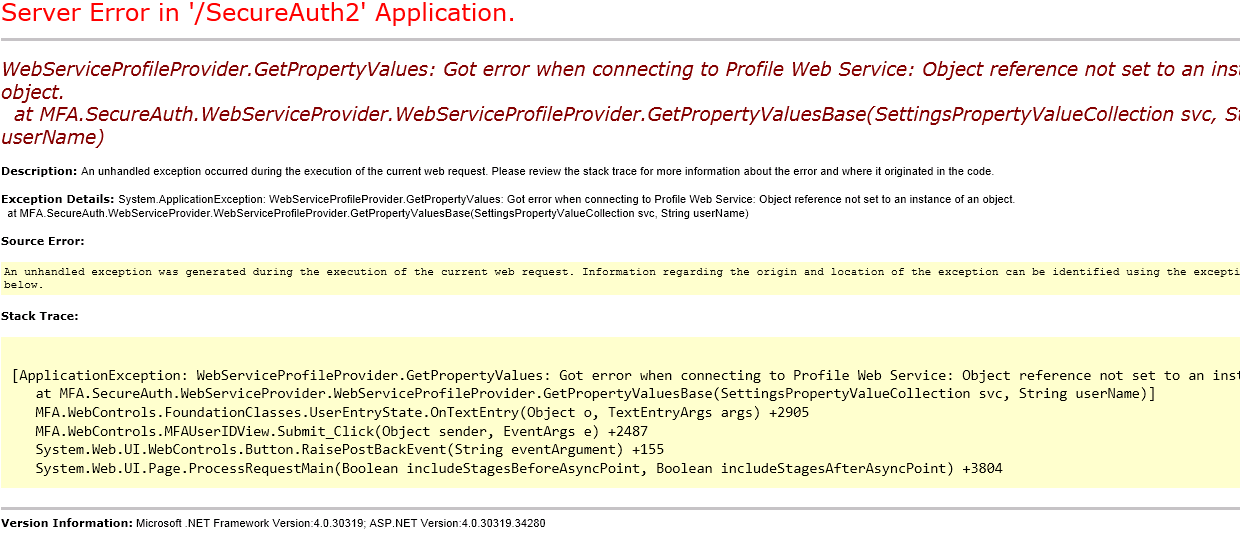Click the 'Description:' label
This screenshot has height=554, width=1240.
39,171
